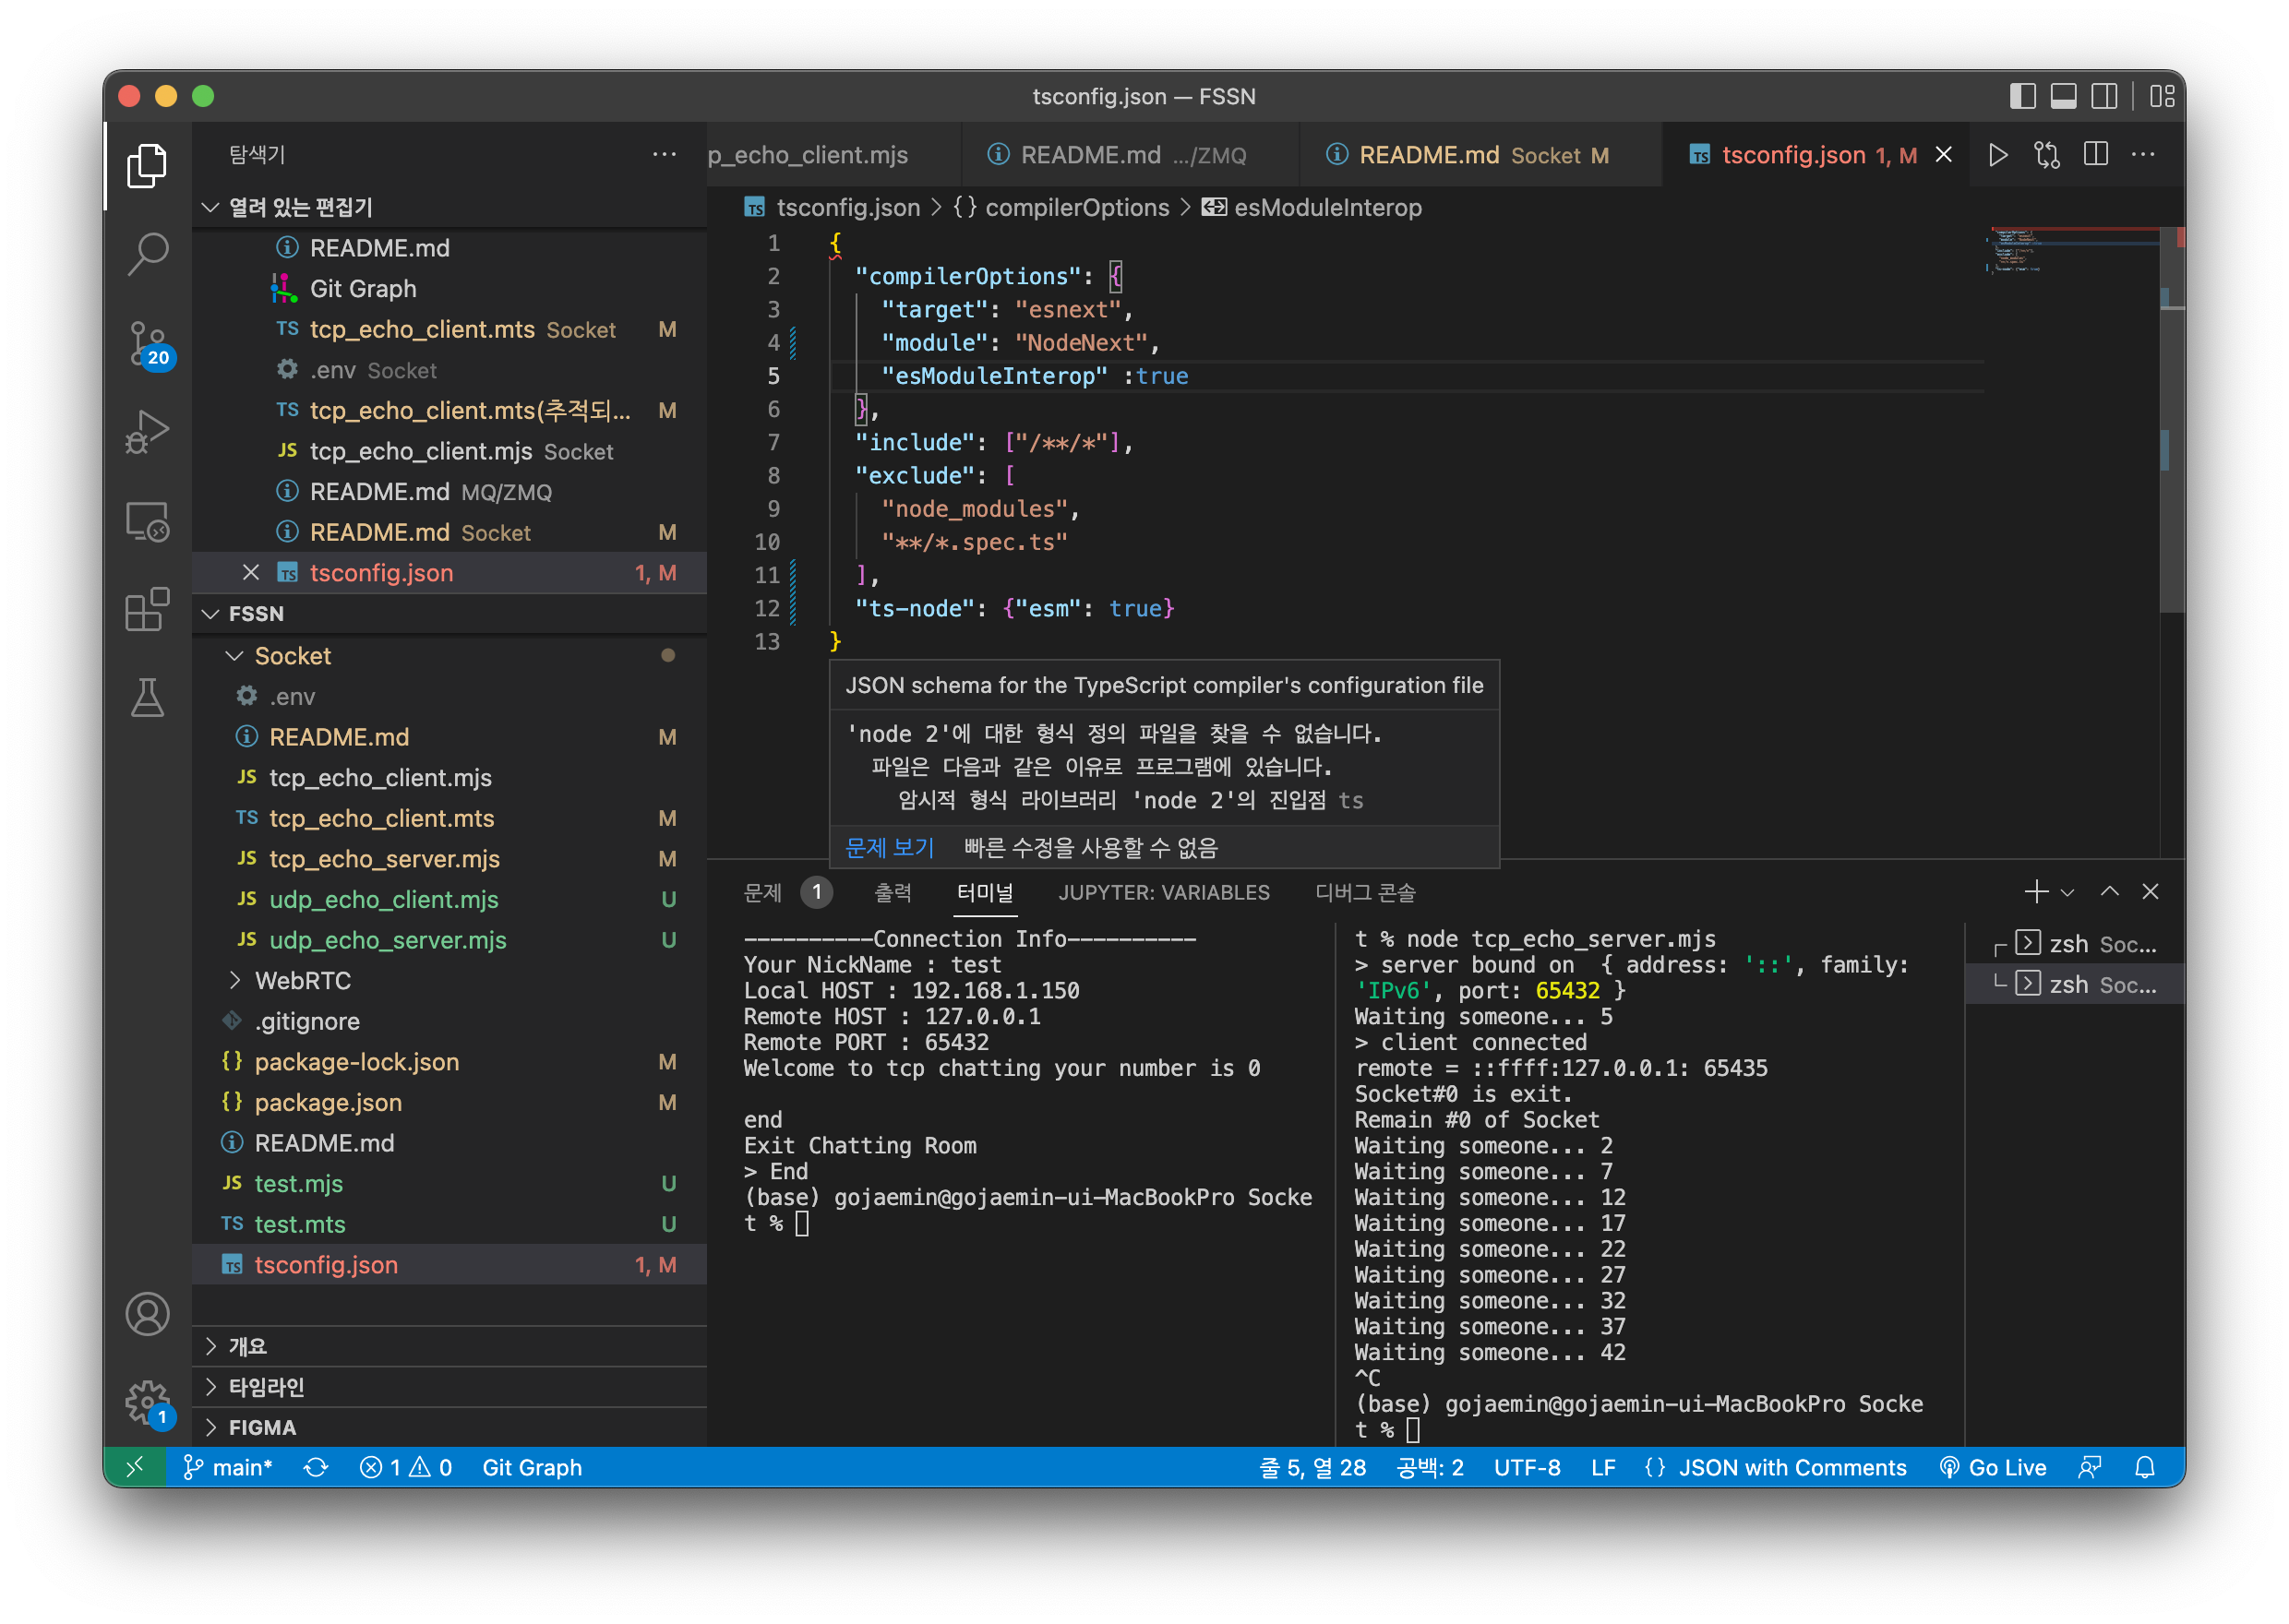Open the 문제 problems panel tab
The height and width of the screenshot is (1624, 2289).
point(763,892)
